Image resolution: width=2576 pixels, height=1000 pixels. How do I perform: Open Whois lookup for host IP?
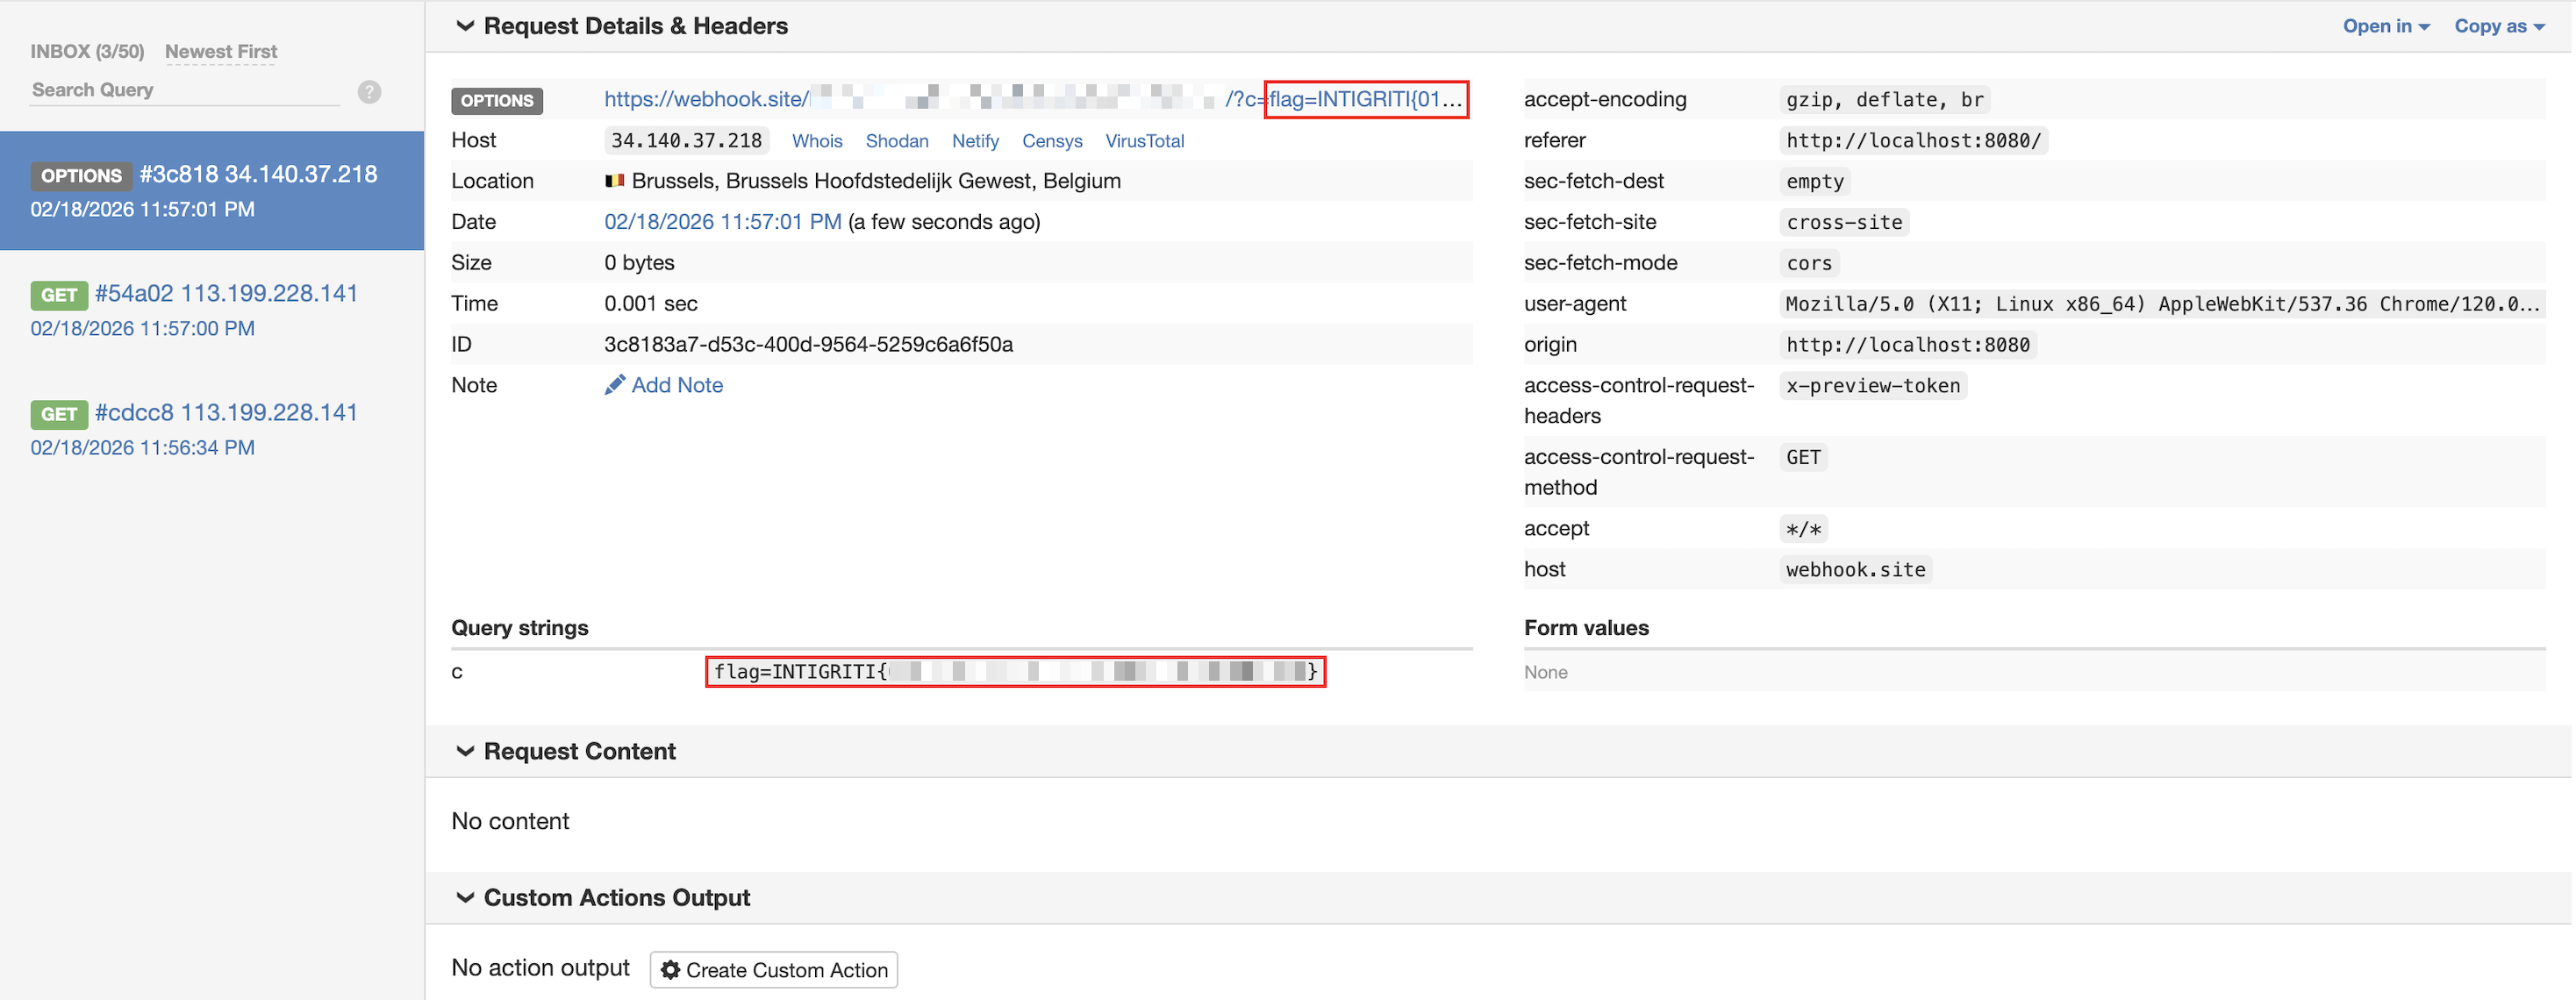[x=816, y=141]
